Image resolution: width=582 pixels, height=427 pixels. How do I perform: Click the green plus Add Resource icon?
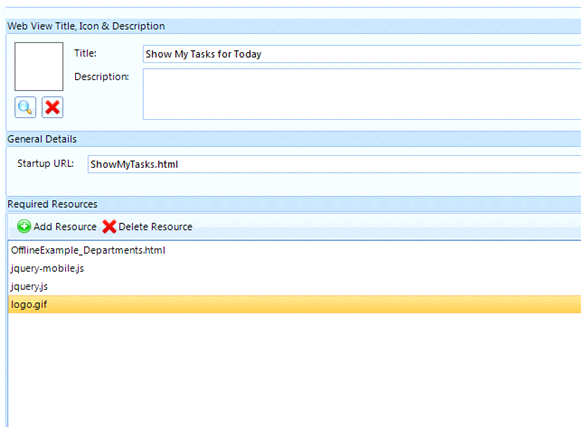point(24,226)
